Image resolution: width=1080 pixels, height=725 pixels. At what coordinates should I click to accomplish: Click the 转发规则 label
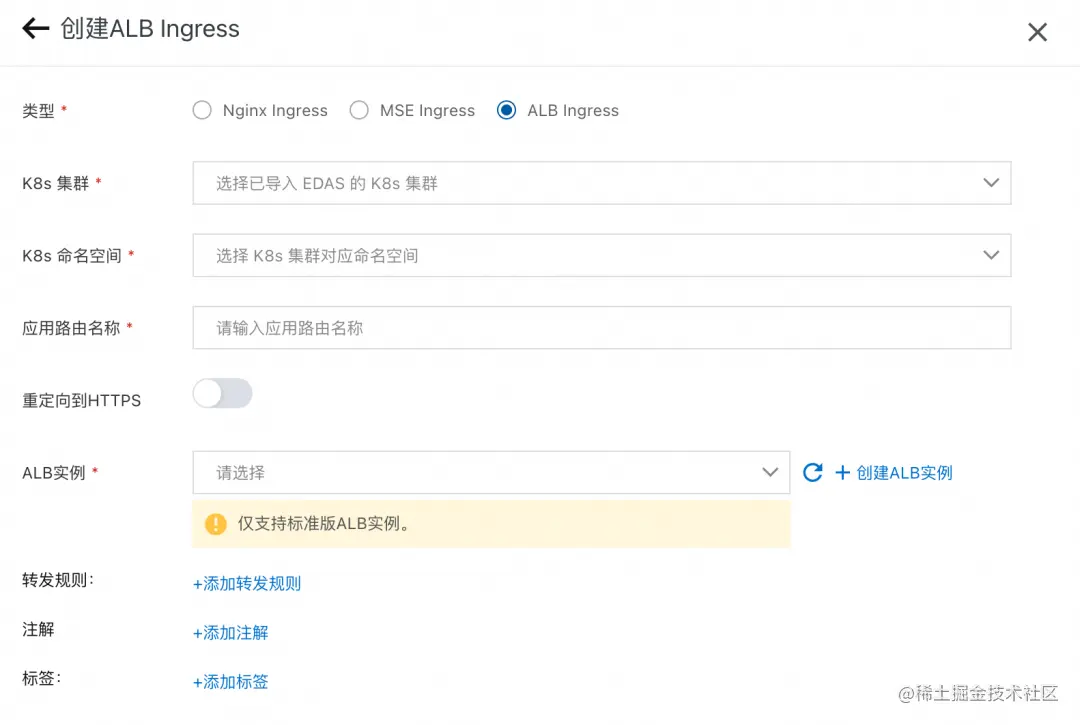[x=58, y=580]
